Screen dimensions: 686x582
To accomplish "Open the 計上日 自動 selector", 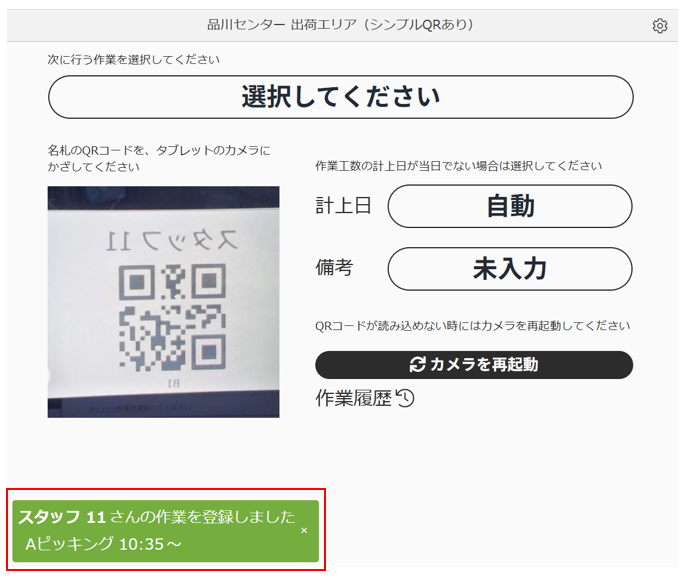I will coord(510,206).
